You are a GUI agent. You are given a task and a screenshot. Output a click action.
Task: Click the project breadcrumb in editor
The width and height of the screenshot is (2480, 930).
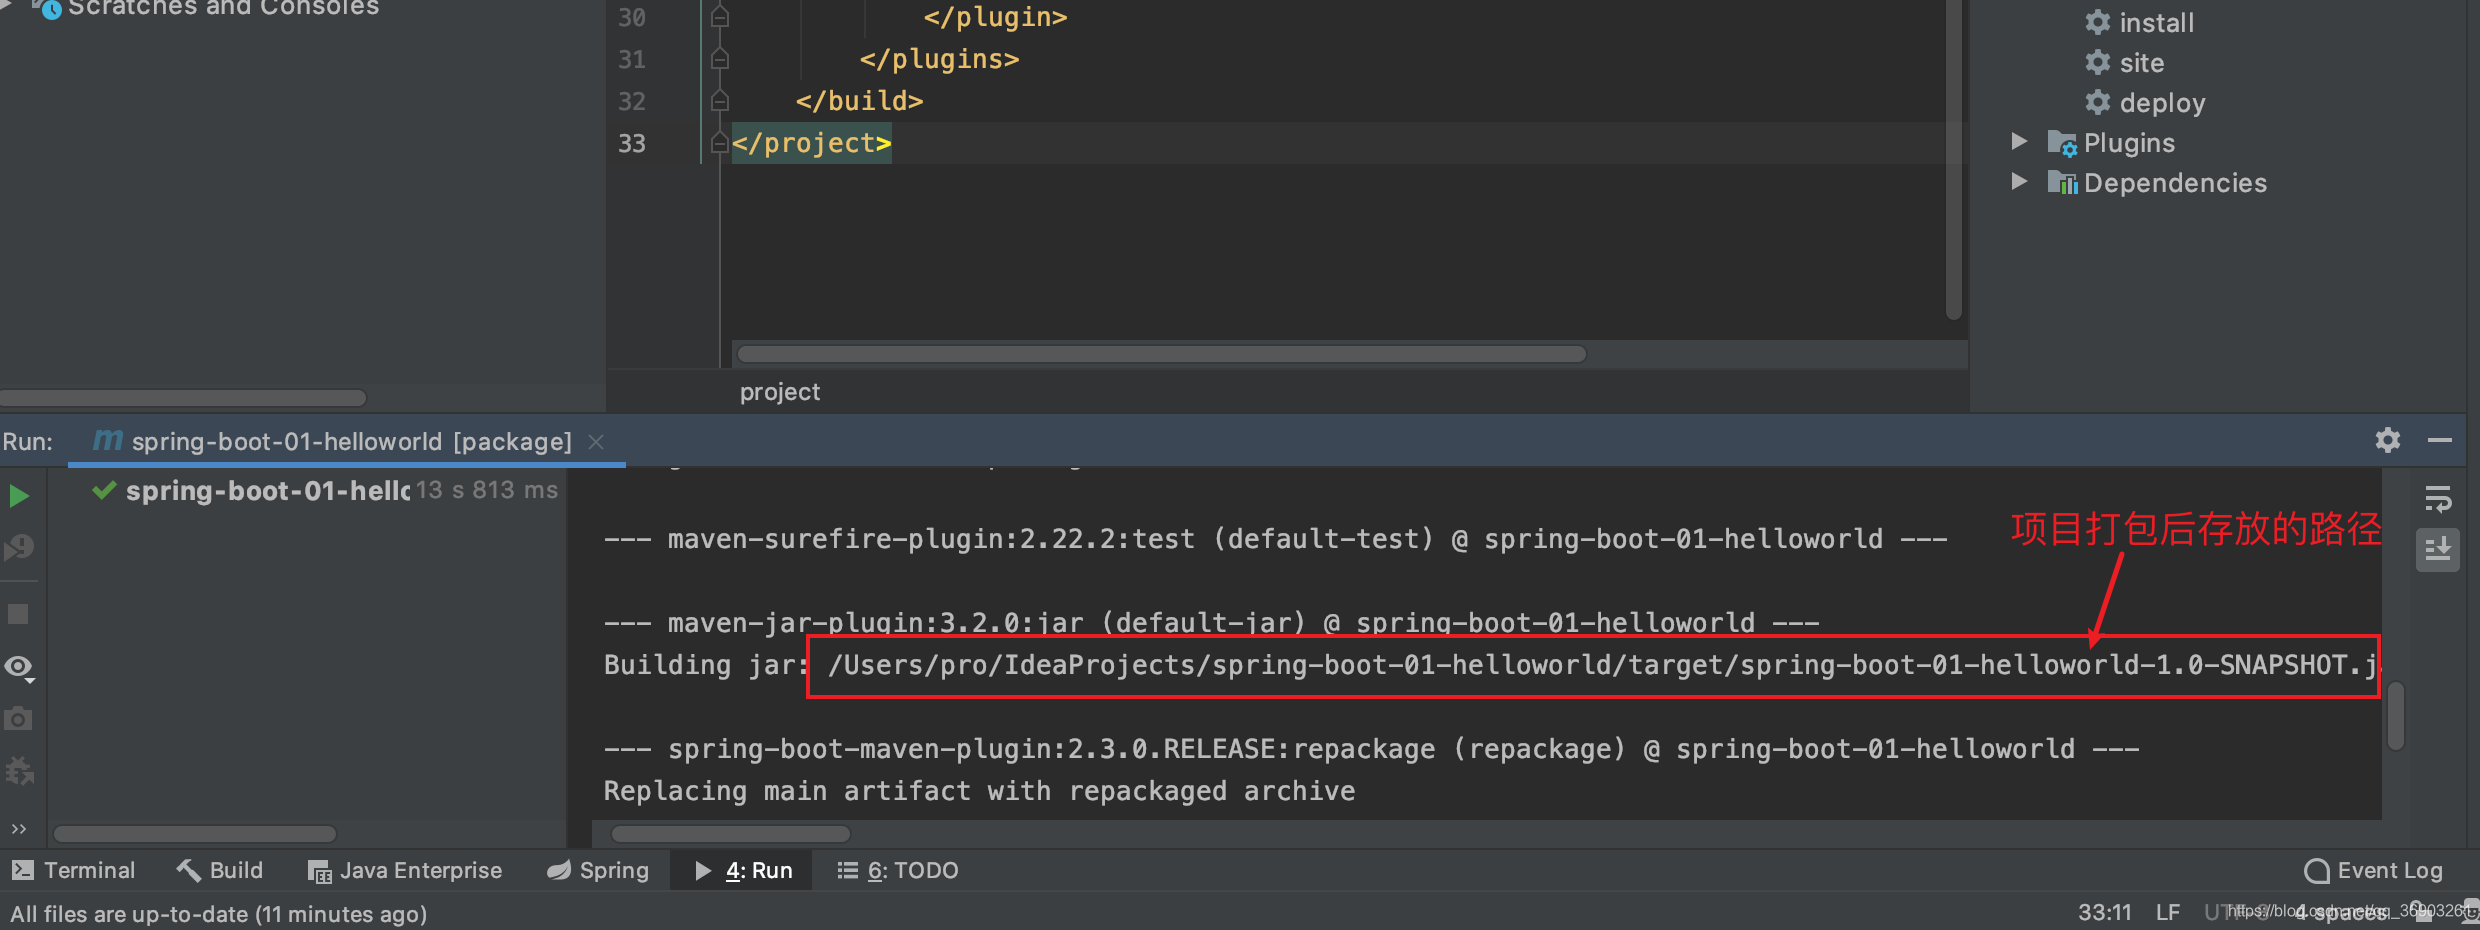780,392
